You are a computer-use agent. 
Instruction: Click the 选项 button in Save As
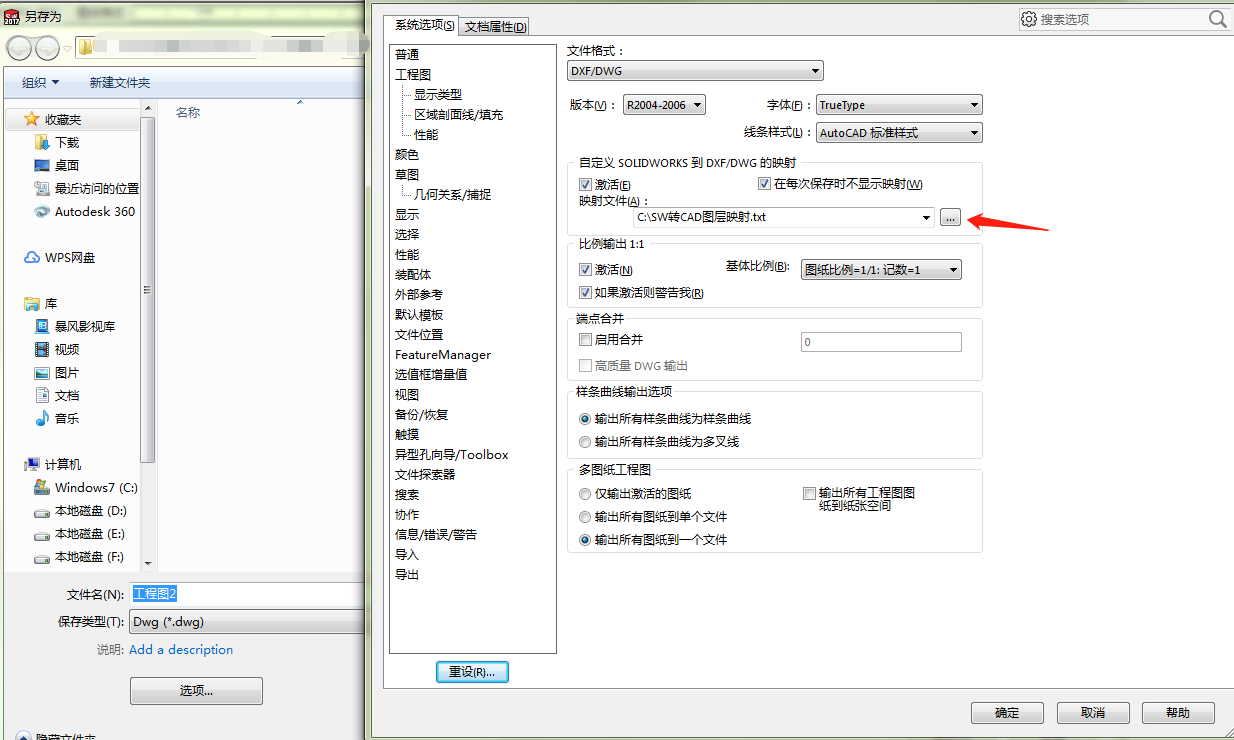click(196, 691)
